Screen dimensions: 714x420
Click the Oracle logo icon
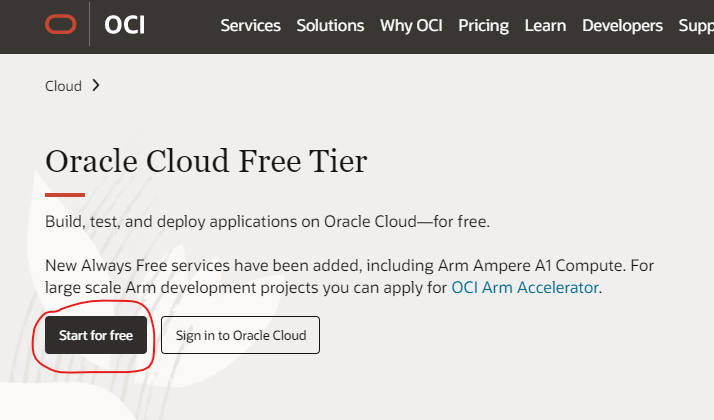(61, 25)
